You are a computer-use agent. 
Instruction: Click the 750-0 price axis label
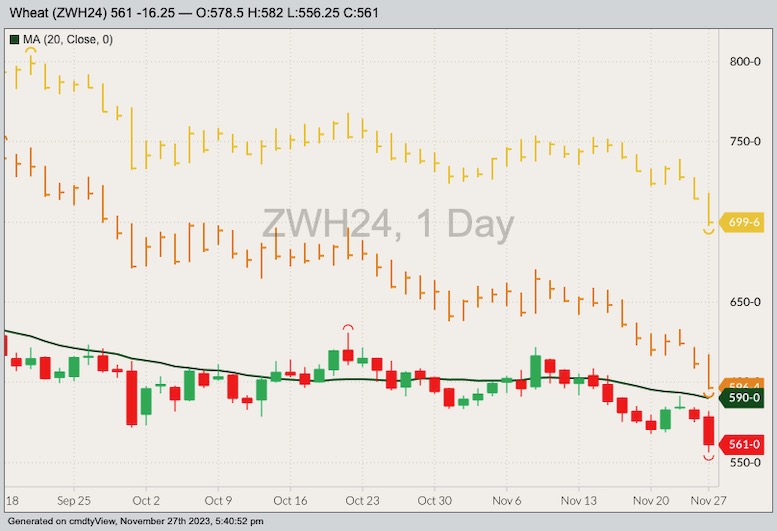[x=745, y=142]
